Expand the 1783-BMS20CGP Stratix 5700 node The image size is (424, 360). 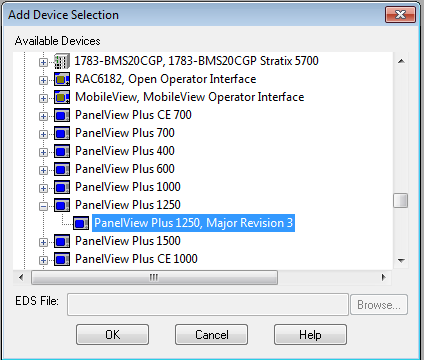pyautogui.click(x=43, y=62)
